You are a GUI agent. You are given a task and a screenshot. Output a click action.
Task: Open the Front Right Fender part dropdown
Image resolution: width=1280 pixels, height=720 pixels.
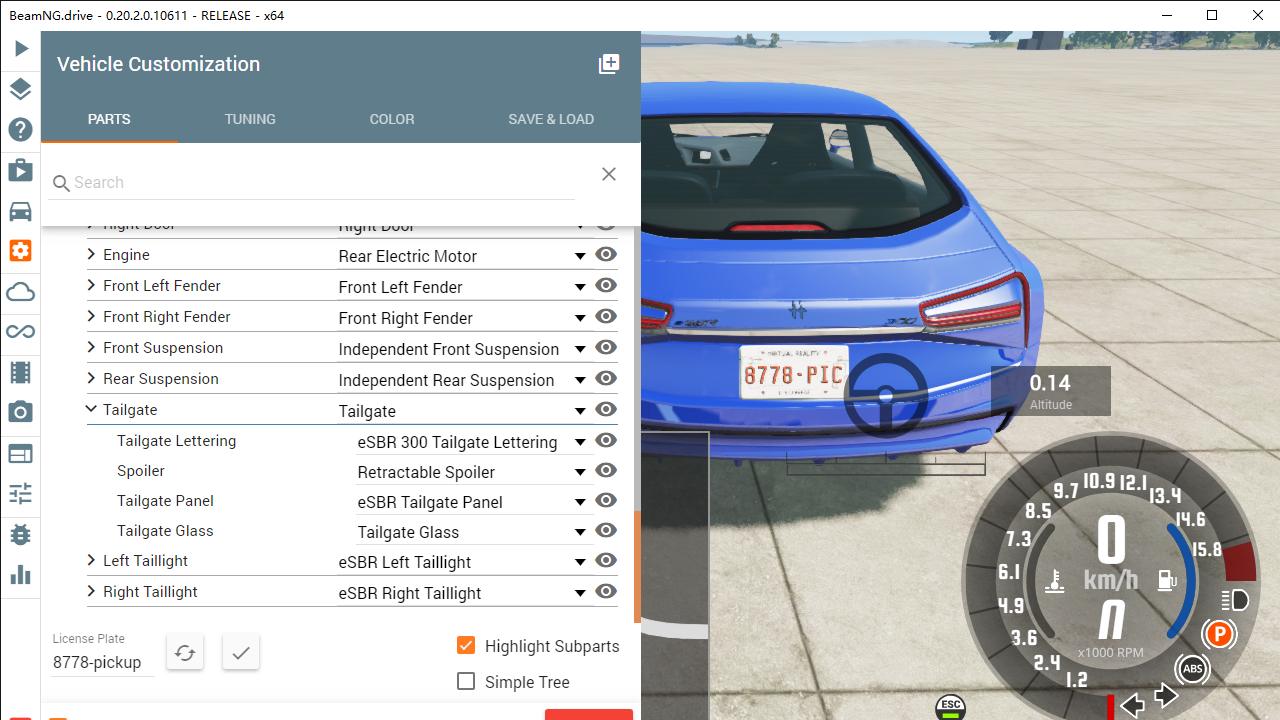[x=463, y=318]
